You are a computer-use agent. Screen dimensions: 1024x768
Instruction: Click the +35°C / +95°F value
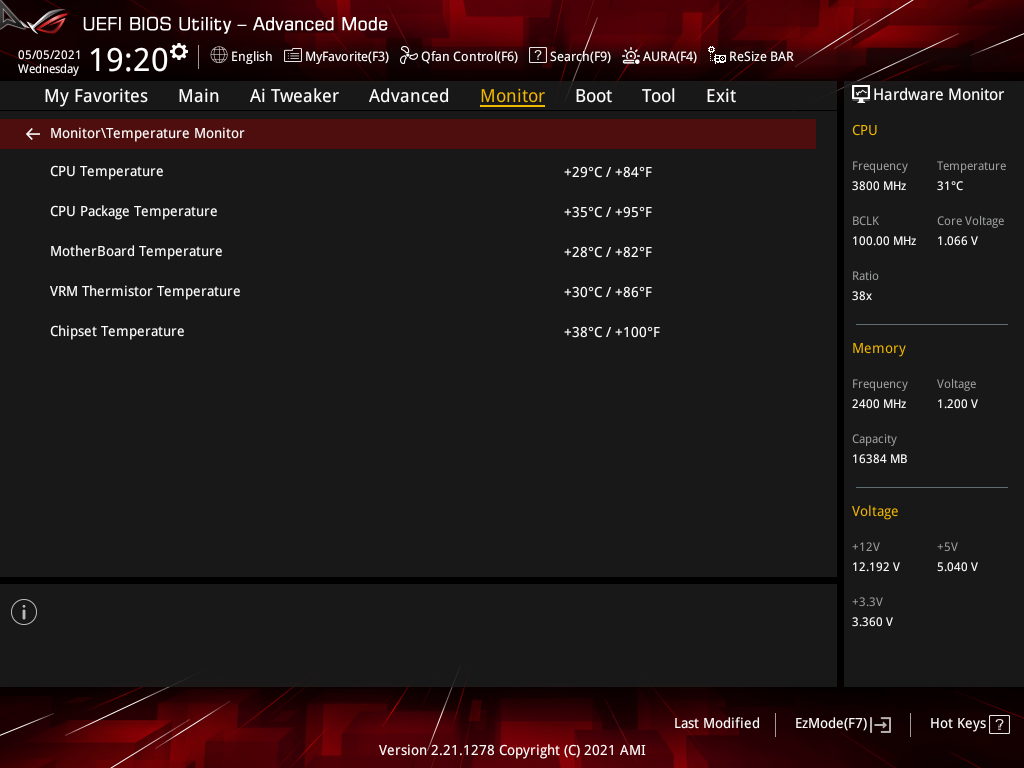608,212
